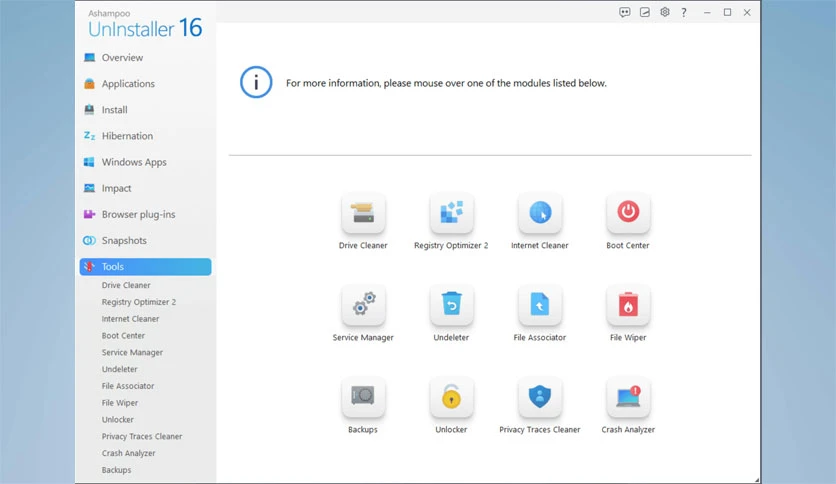Screen dimensions: 836x484
Task: Open help question mark icon
Action: tap(684, 12)
